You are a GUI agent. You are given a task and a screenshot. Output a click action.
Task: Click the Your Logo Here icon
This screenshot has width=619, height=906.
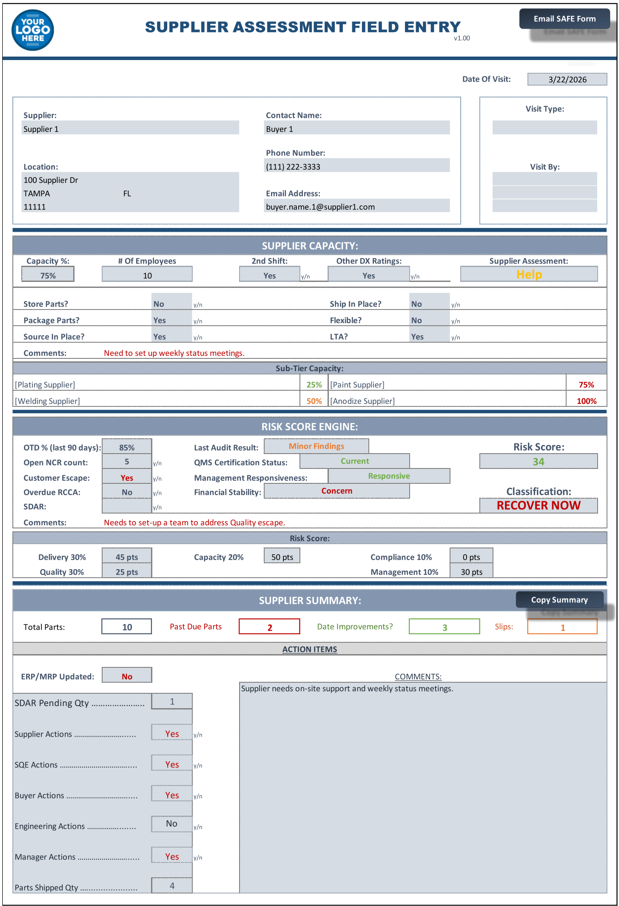pyautogui.click(x=33, y=30)
